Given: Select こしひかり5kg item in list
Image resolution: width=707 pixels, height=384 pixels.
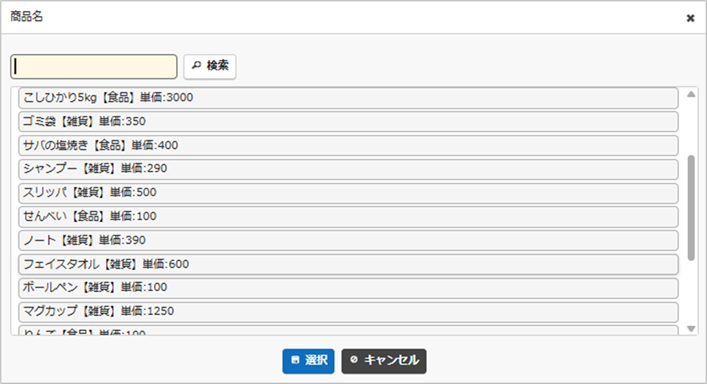Looking at the screenshot, I should coord(349,98).
